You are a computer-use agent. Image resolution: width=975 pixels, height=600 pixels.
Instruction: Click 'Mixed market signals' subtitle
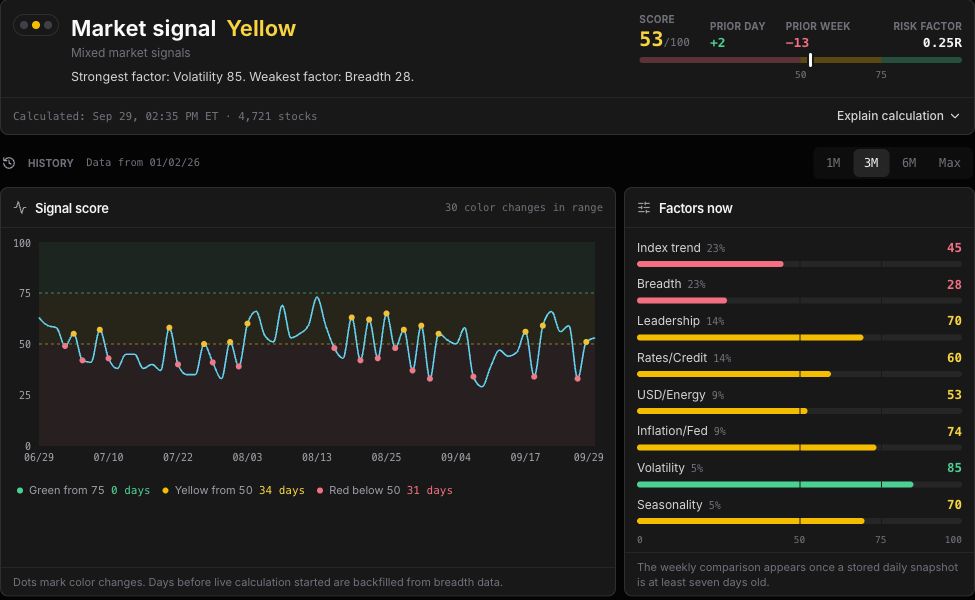point(131,53)
